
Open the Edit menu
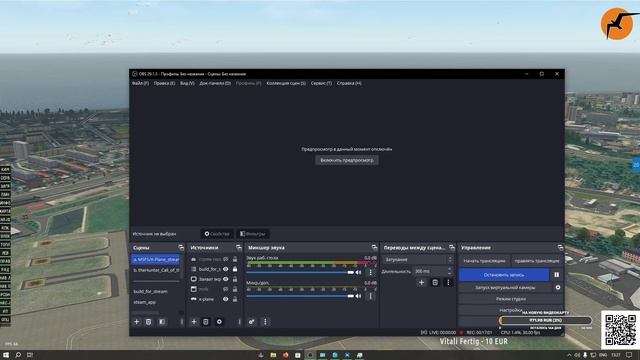tap(164, 83)
